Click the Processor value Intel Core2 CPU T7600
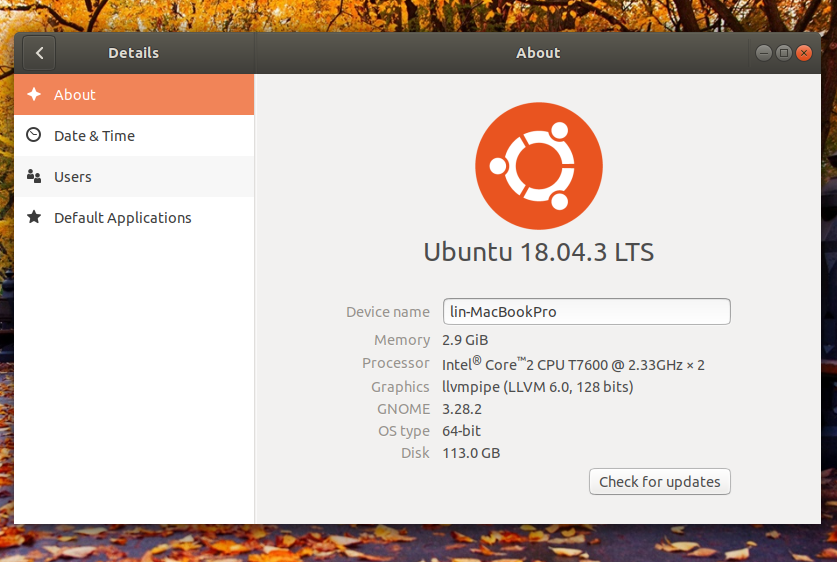The image size is (837, 562). [573, 364]
